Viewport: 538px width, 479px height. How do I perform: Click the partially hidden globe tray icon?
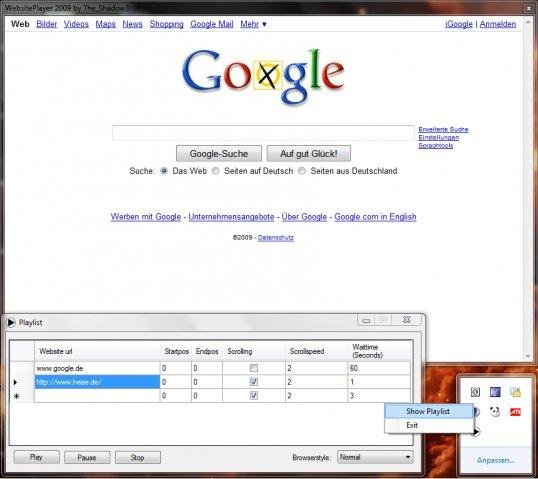pyautogui.click(x=476, y=411)
